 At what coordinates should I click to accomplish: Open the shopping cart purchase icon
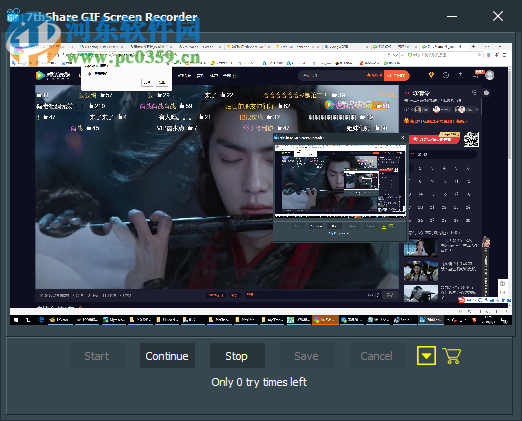(x=452, y=355)
